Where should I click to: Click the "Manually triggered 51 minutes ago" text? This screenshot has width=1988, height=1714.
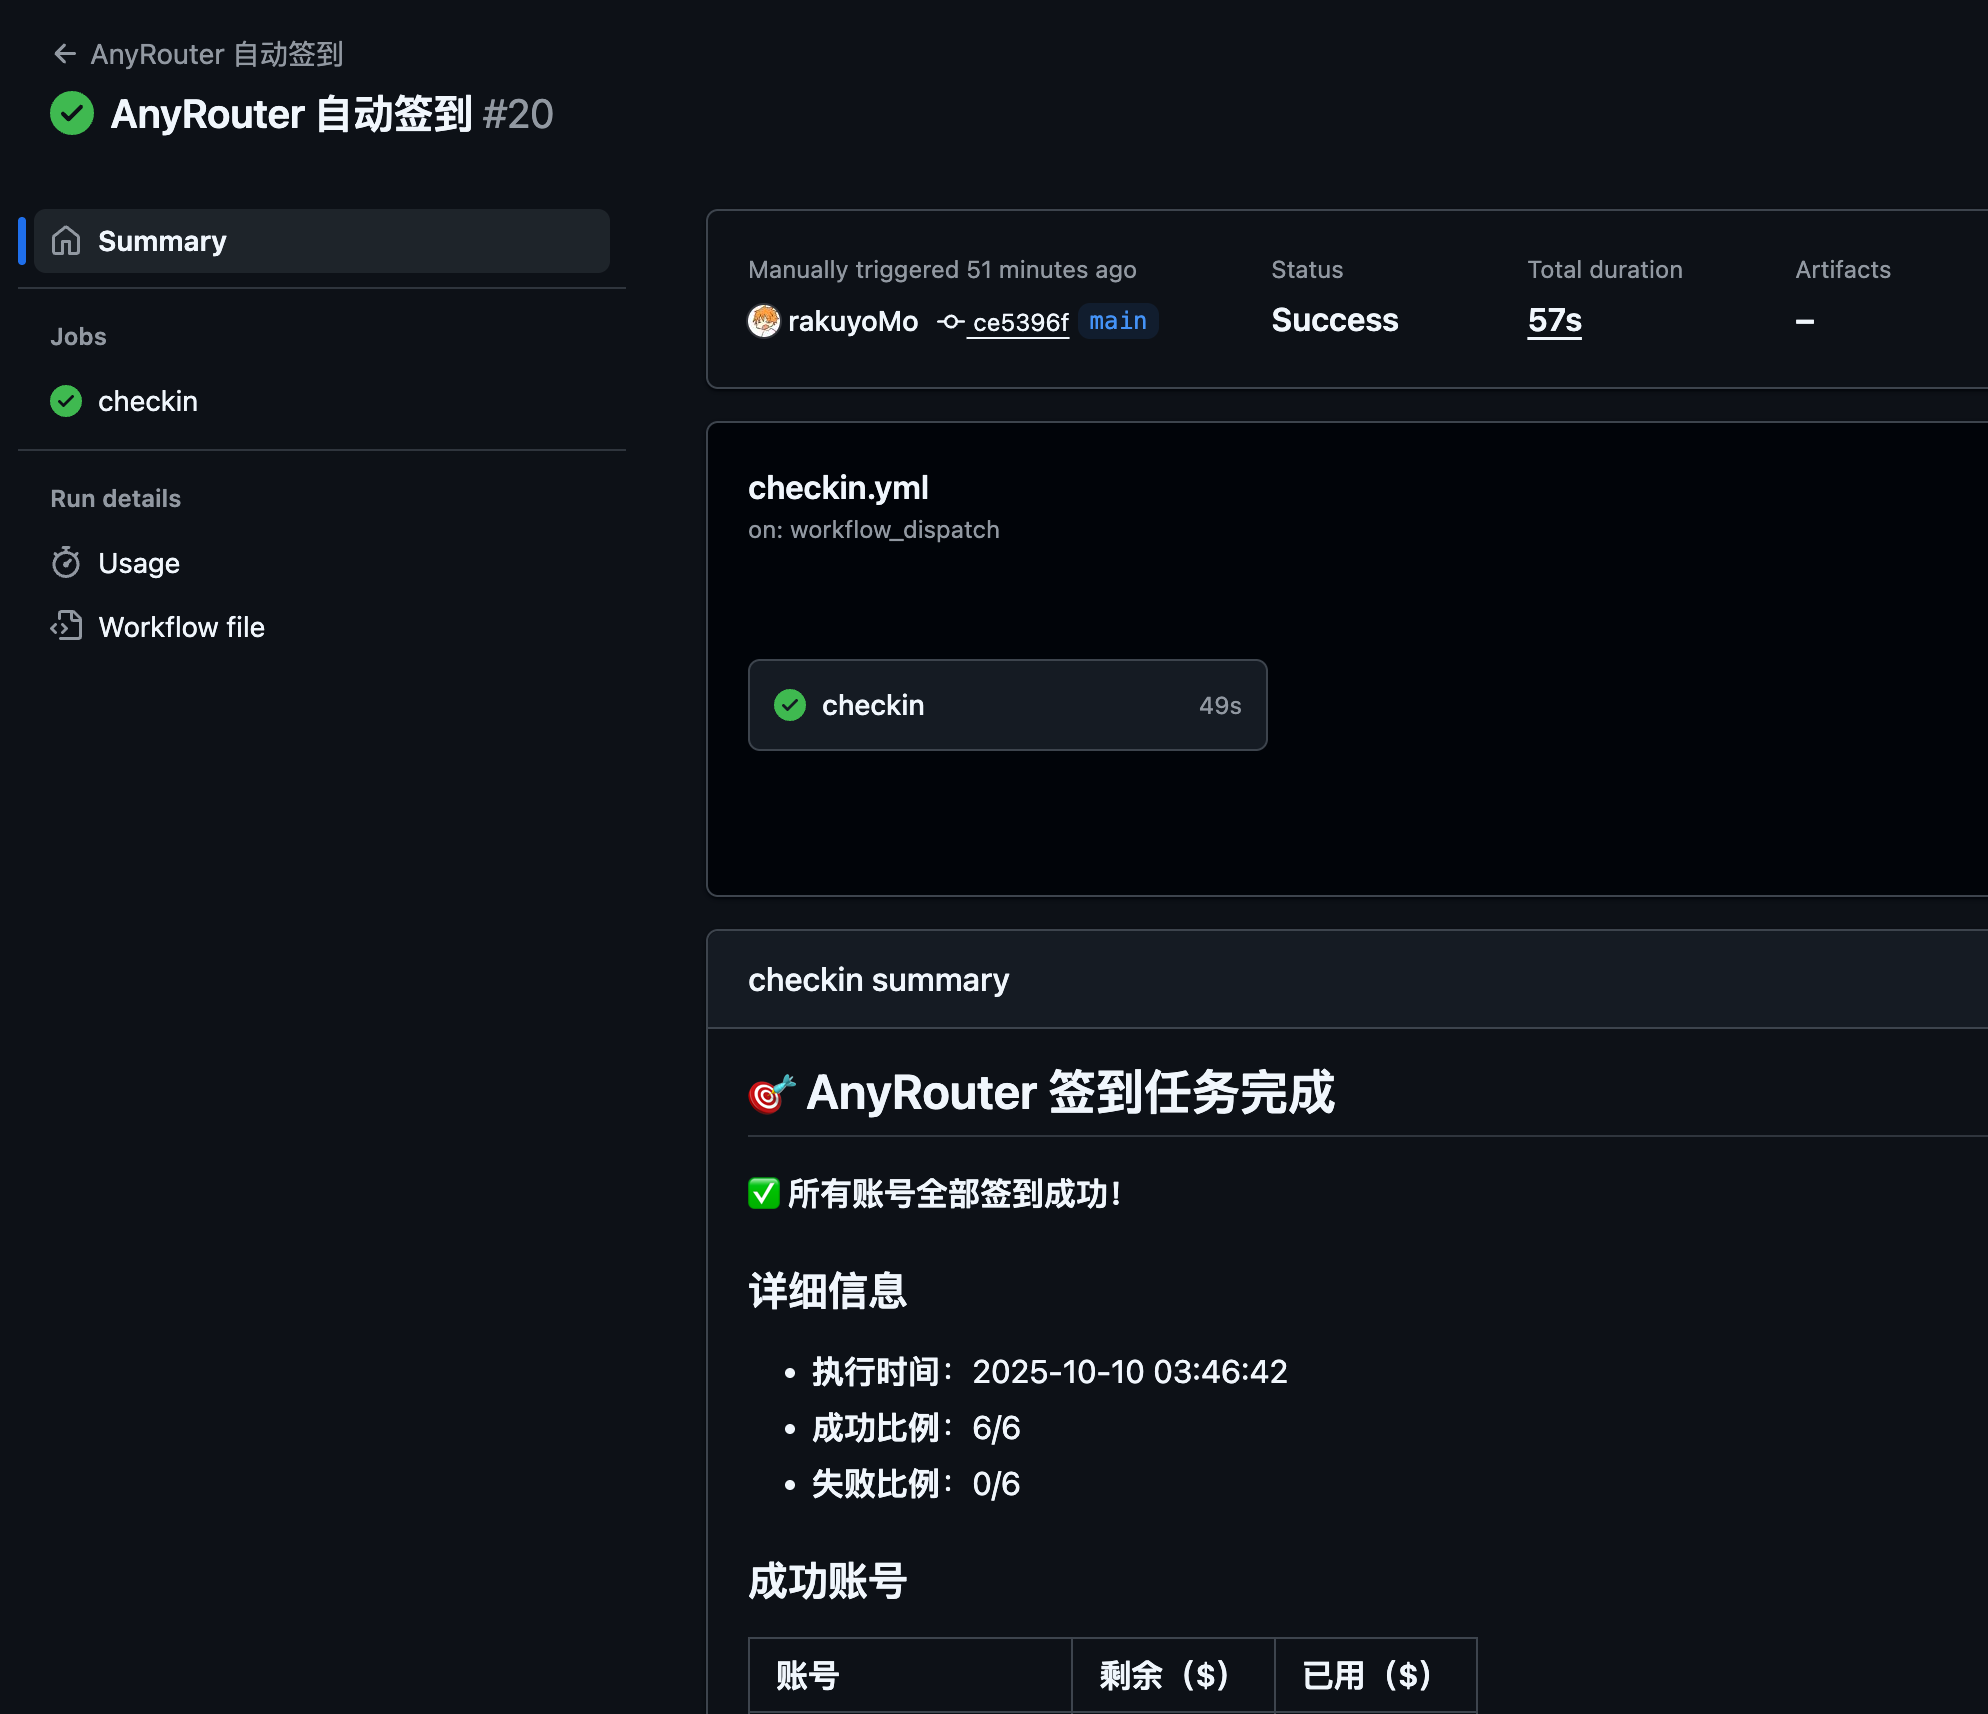(942, 270)
